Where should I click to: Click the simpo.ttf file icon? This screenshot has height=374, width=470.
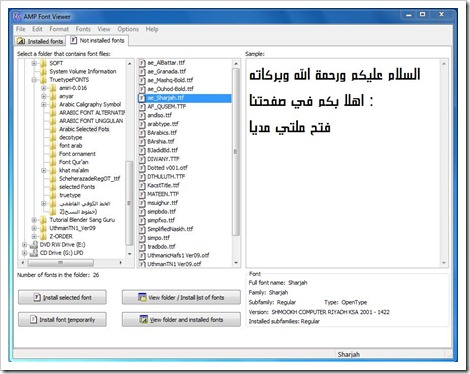[142, 238]
